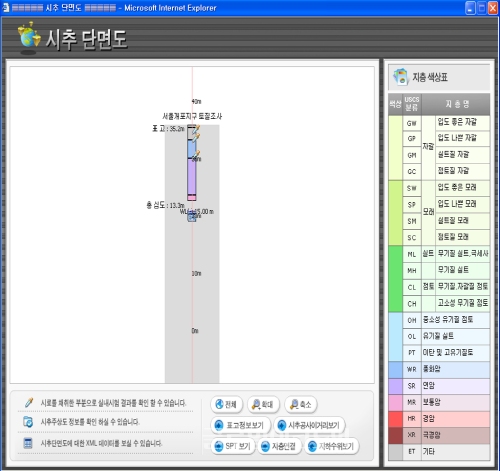Screen dimensions: 500x471
Task: Click the dark red XR color swatch in legend
Action: (395, 435)
